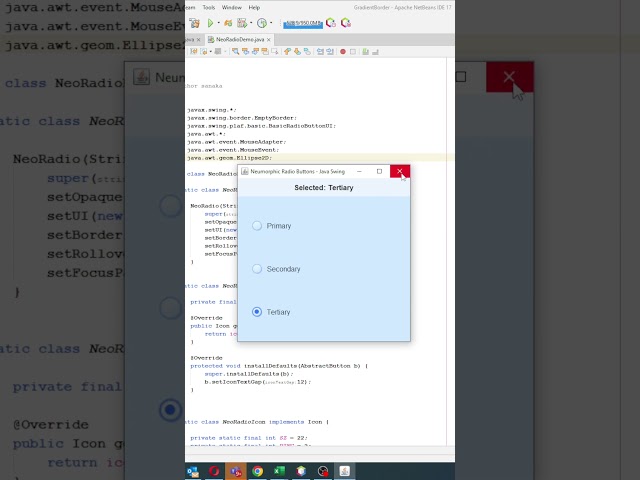The width and height of the screenshot is (640, 480).
Task: Click the Debug Project toolbar icon
Action: tap(228, 23)
